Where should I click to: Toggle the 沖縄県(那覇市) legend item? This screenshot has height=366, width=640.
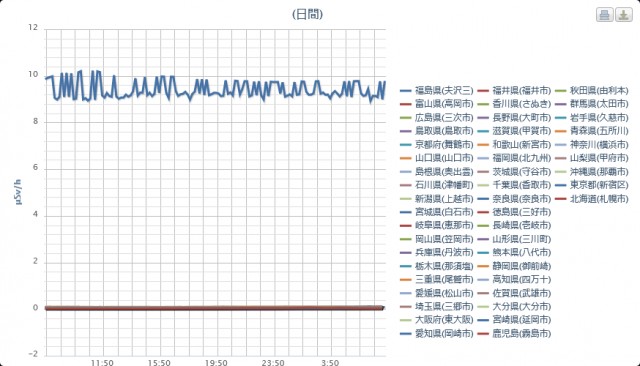point(591,171)
